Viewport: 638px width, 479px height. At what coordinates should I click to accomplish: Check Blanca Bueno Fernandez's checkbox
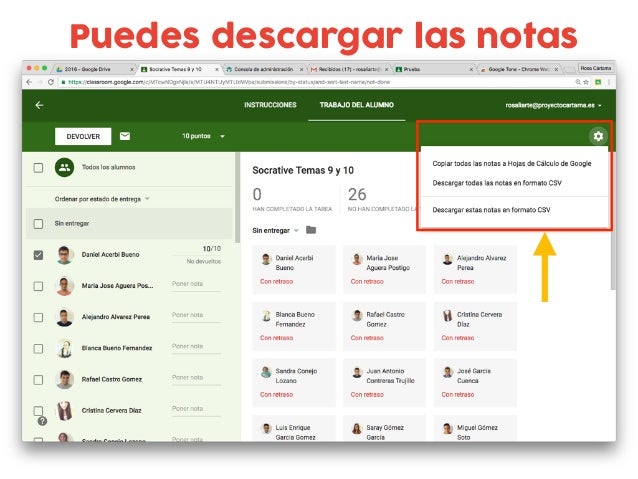pos(38,348)
